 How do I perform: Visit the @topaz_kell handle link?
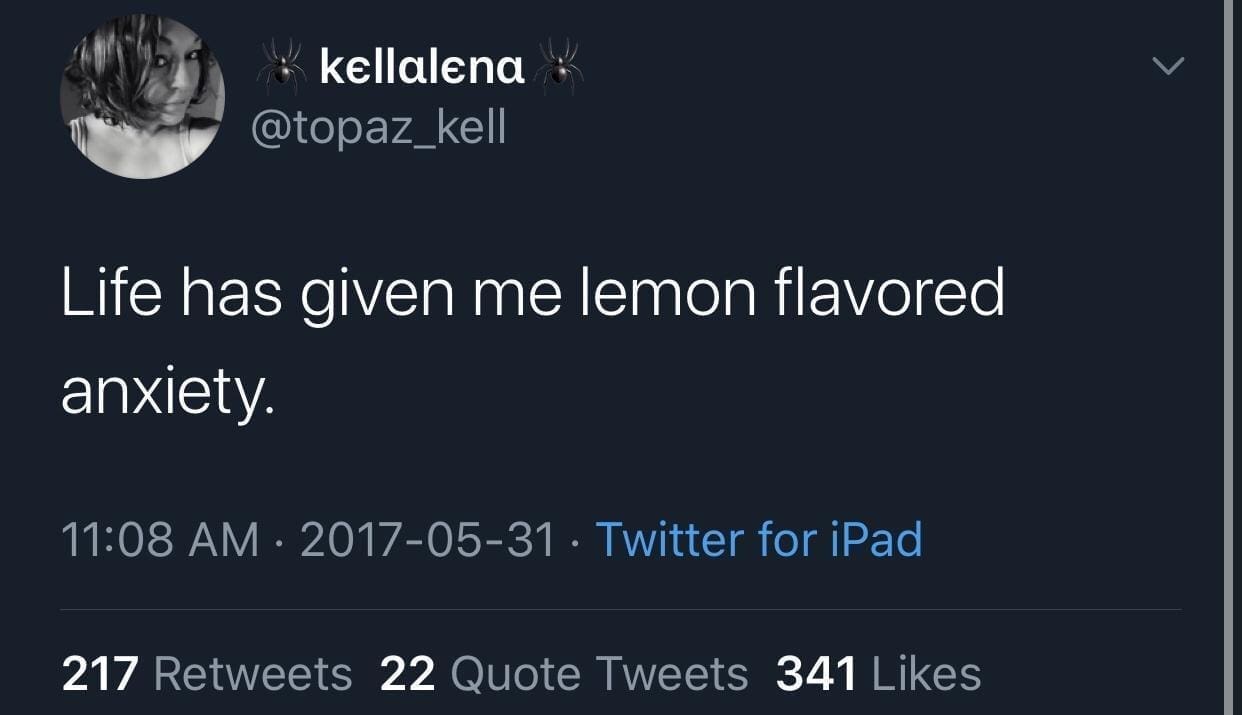[380, 127]
